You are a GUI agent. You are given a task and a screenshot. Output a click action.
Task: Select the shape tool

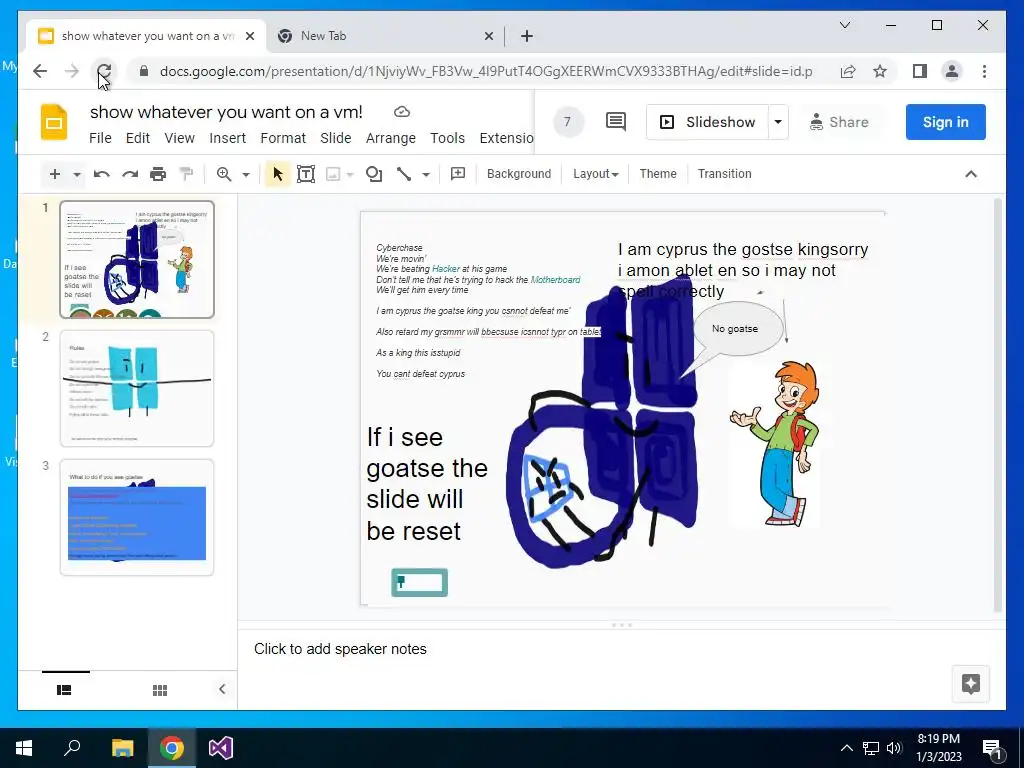374,174
